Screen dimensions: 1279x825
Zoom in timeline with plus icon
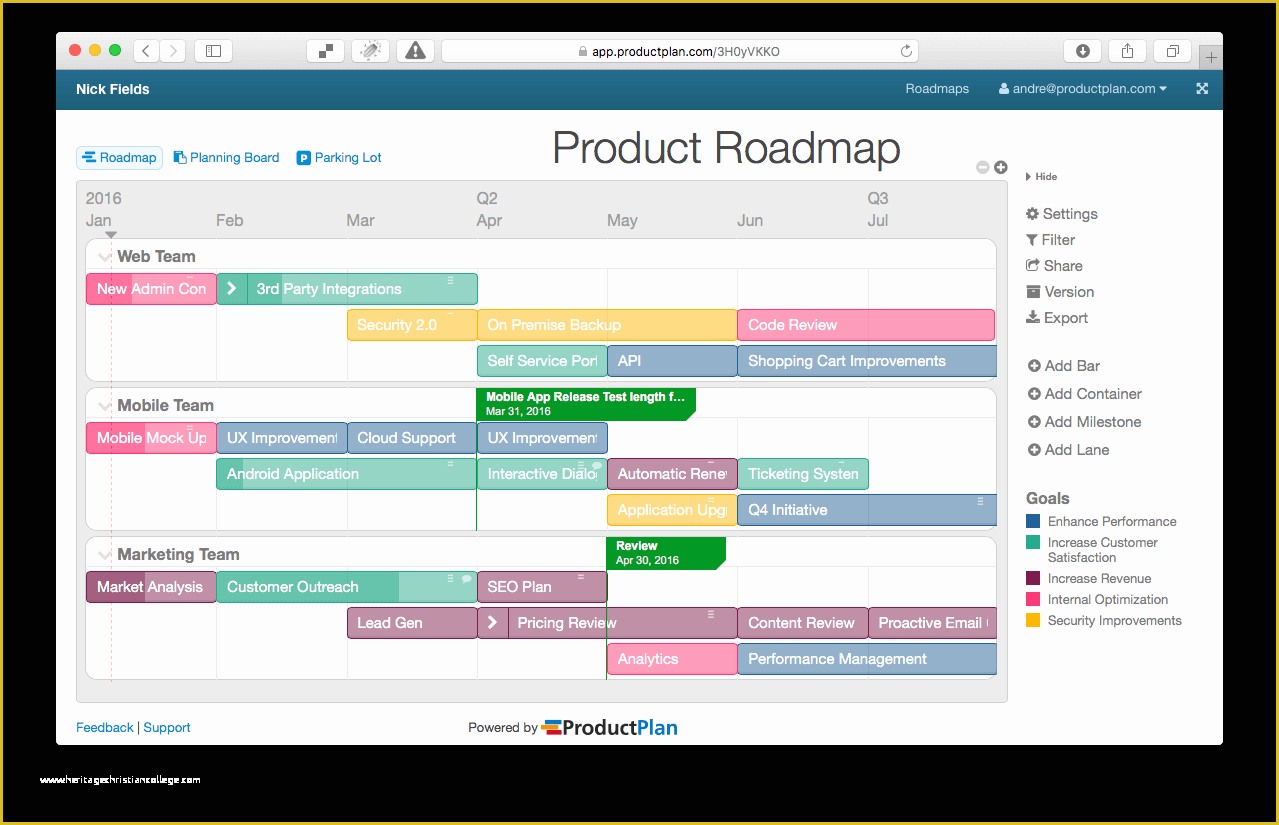(1000, 167)
